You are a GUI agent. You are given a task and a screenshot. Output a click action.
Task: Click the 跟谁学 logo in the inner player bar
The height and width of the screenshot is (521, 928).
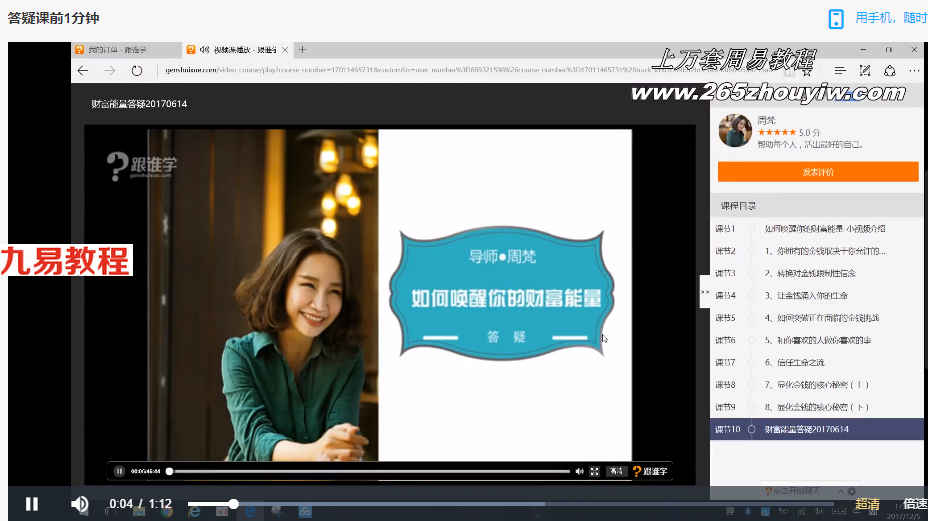(x=650, y=471)
